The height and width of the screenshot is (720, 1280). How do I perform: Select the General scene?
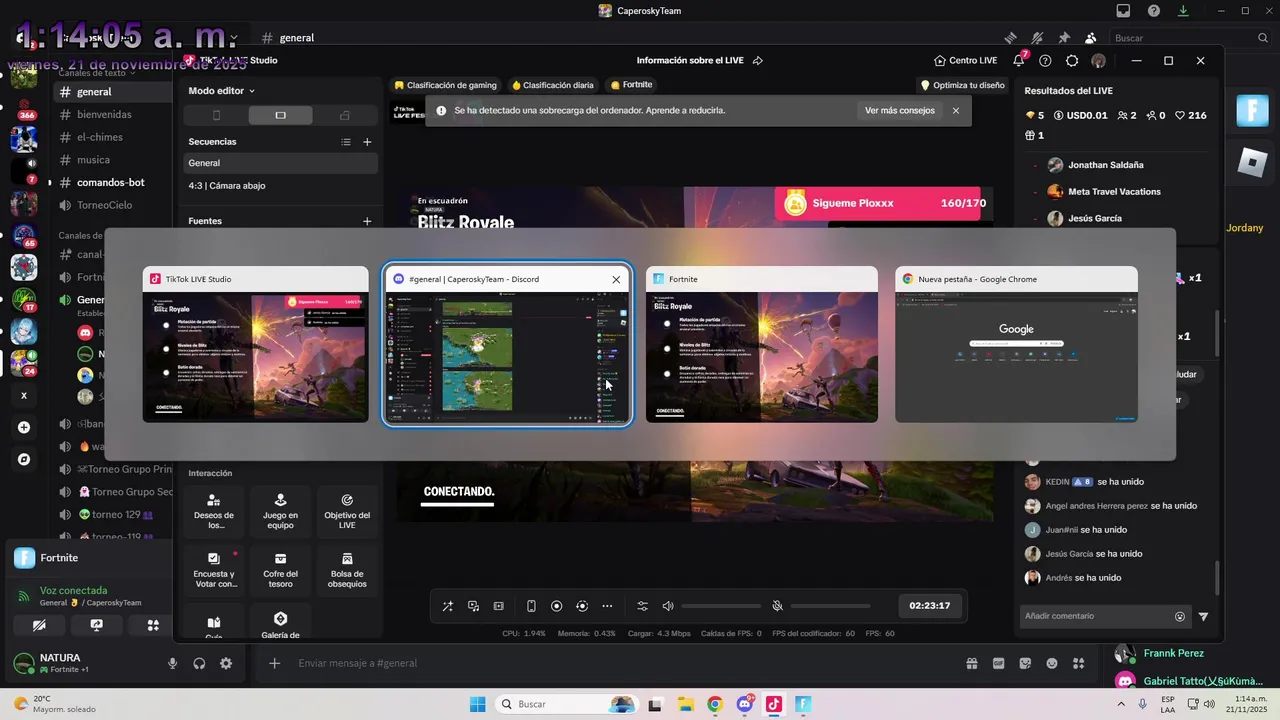[281, 163]
